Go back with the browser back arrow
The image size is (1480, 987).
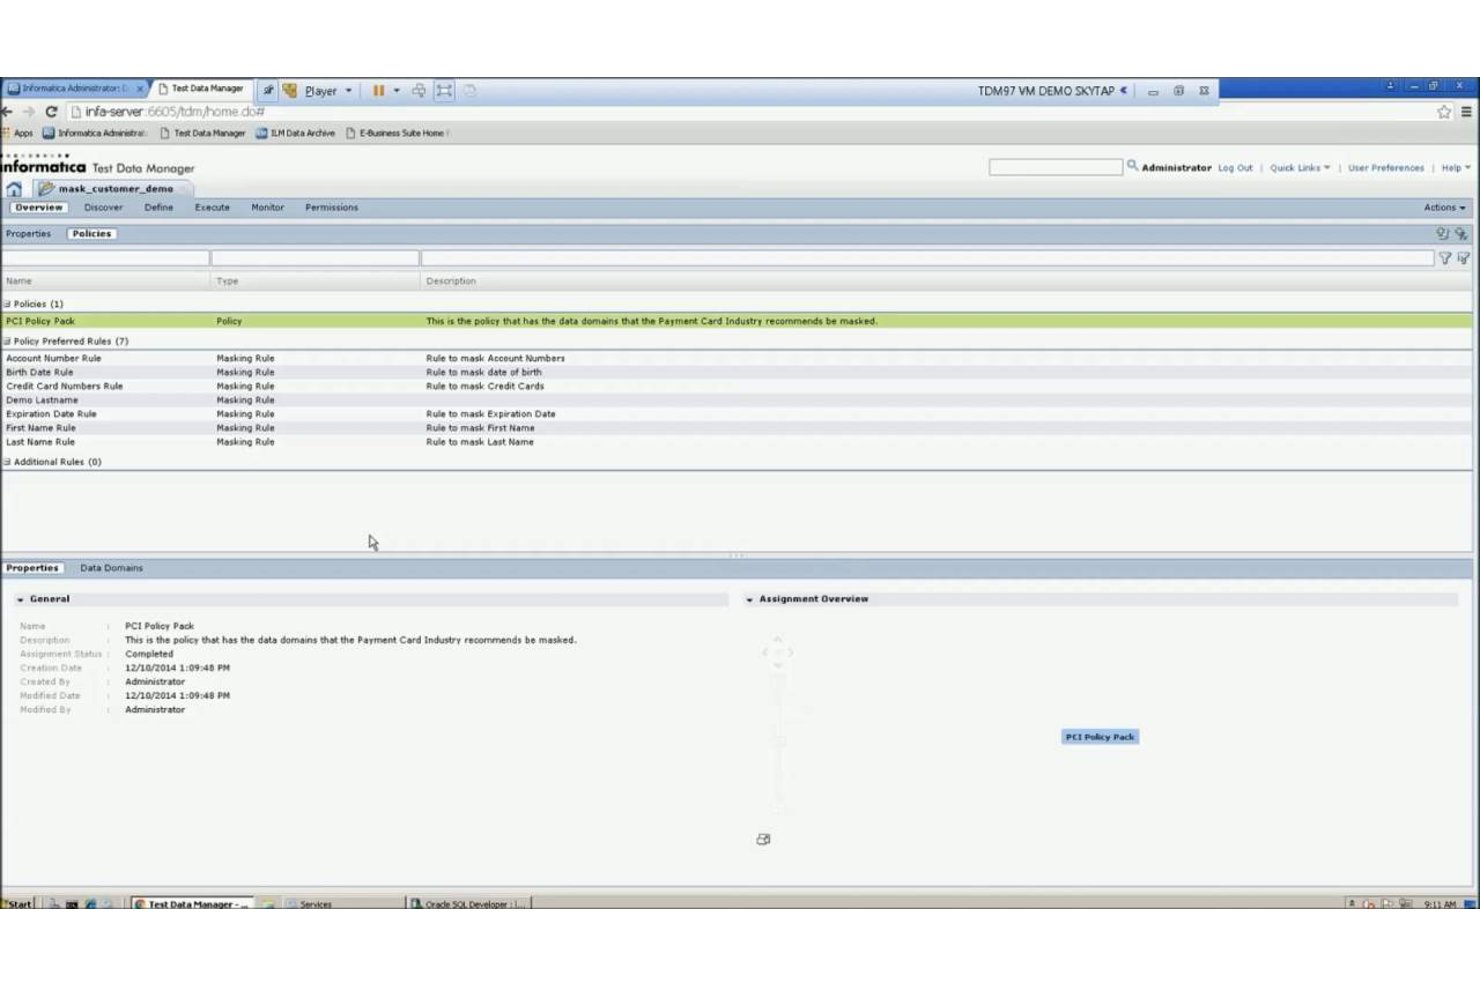point(8,112)
